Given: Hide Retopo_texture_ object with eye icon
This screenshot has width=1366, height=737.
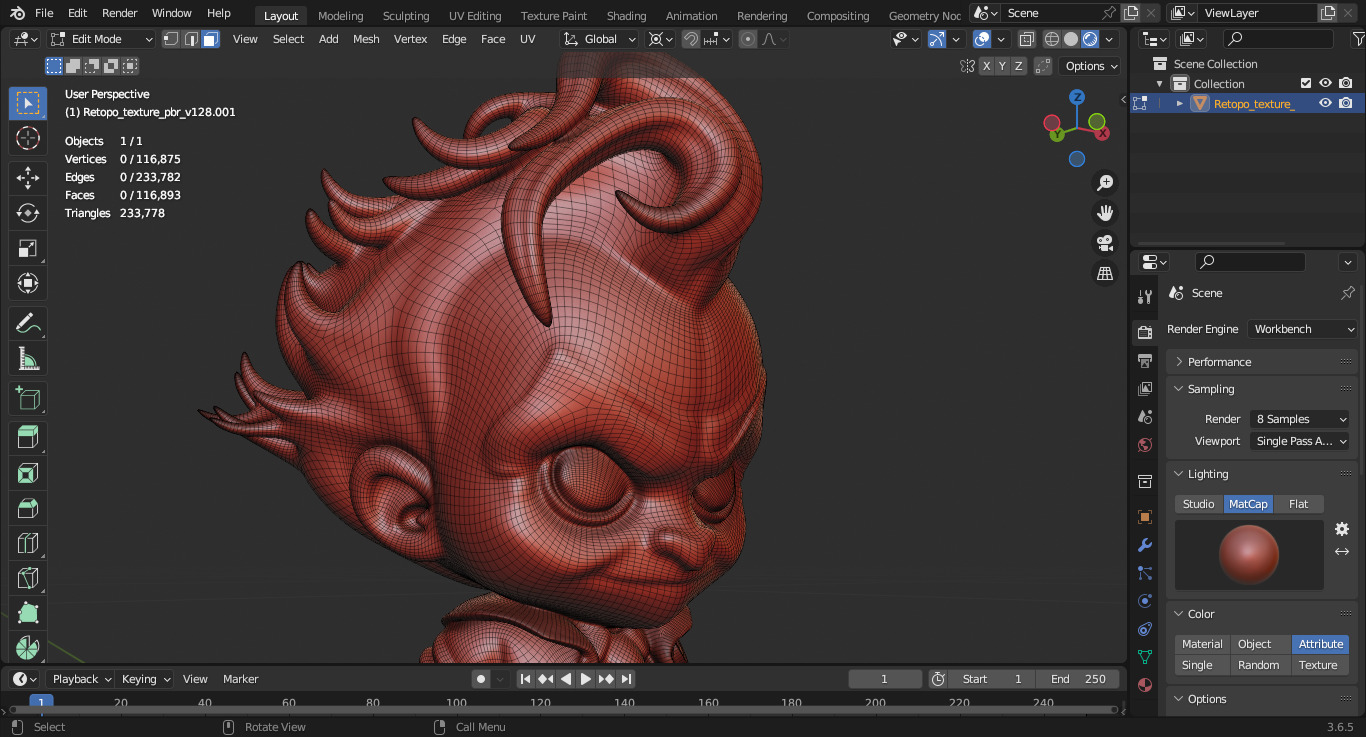Looking at the screenshot, I should click(1325, 103).
